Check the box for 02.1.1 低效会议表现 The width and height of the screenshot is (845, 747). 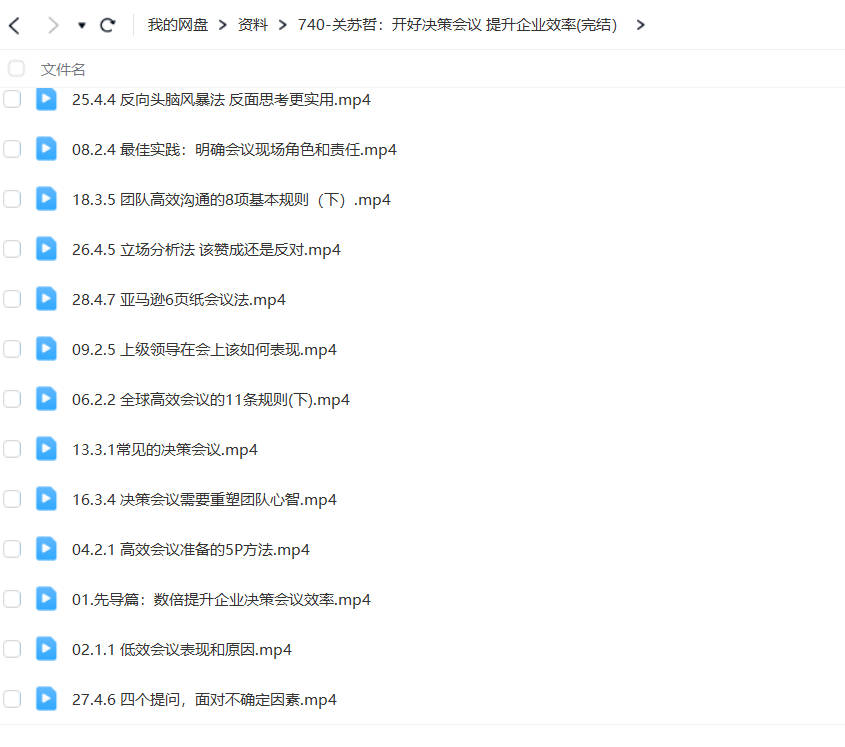(12, 649)
